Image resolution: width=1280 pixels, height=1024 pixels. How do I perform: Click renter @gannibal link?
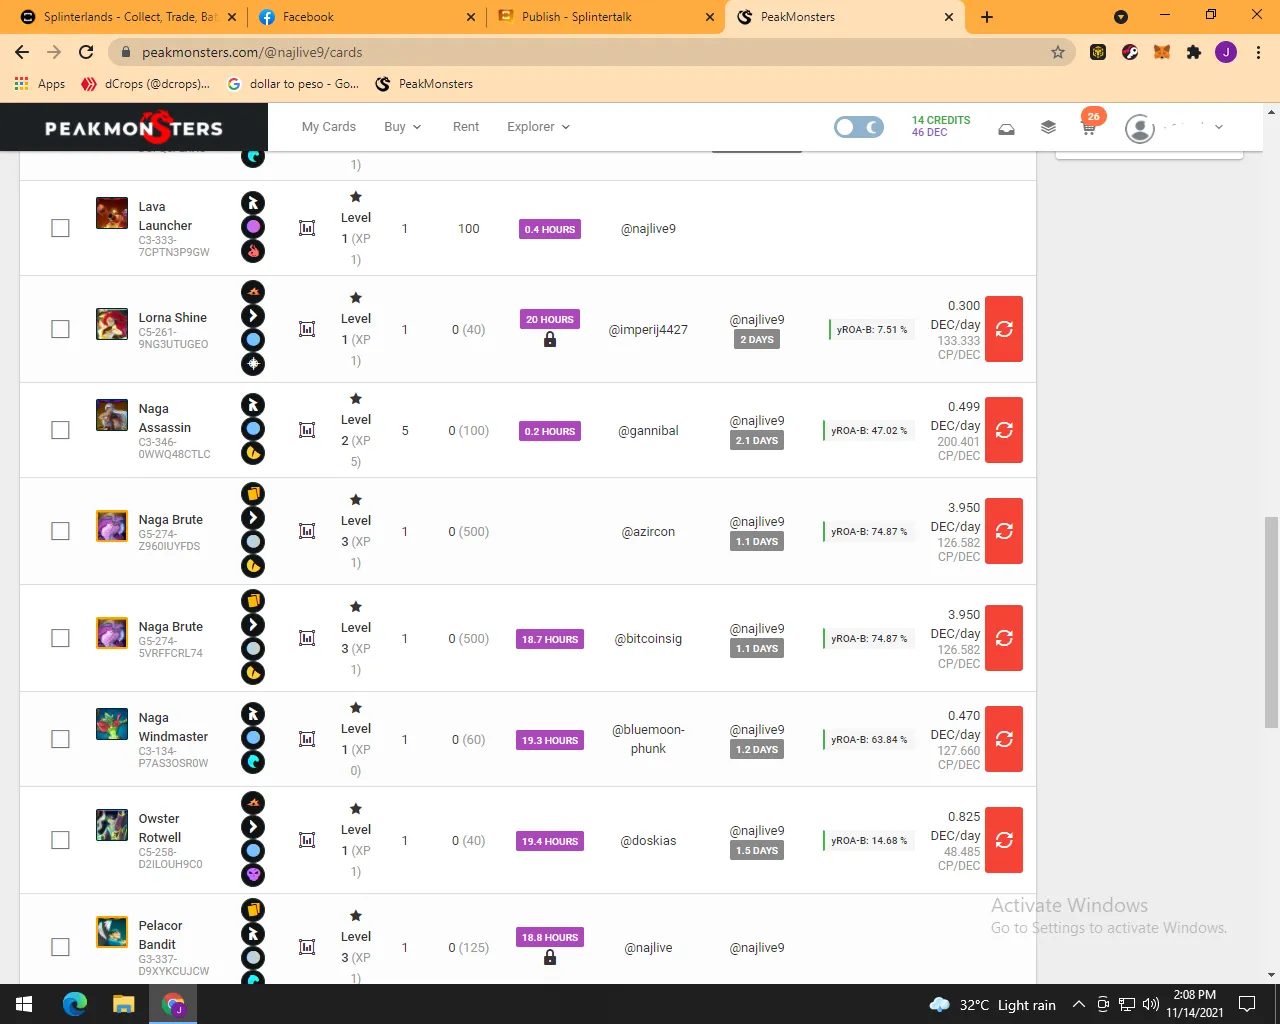click(648, 430)
